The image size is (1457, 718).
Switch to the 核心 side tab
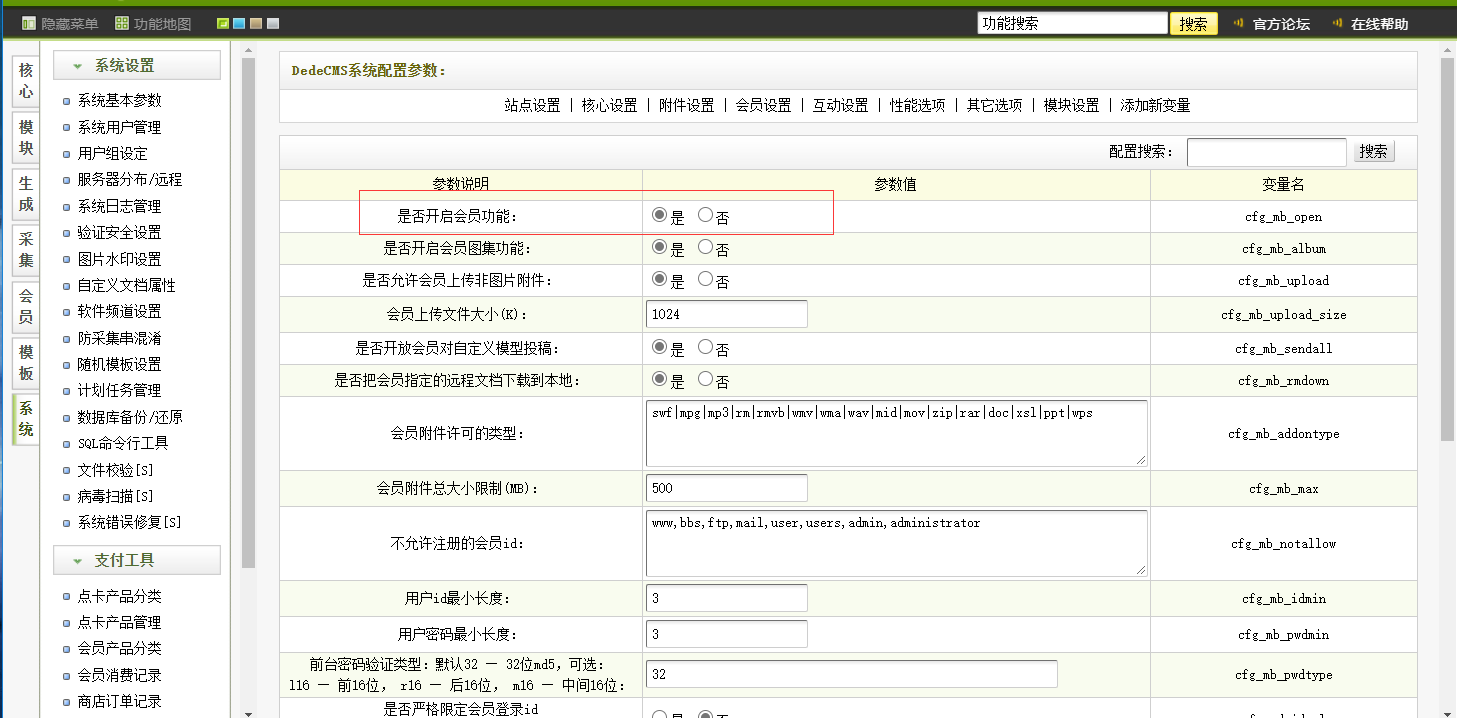[x=26, y=81]
